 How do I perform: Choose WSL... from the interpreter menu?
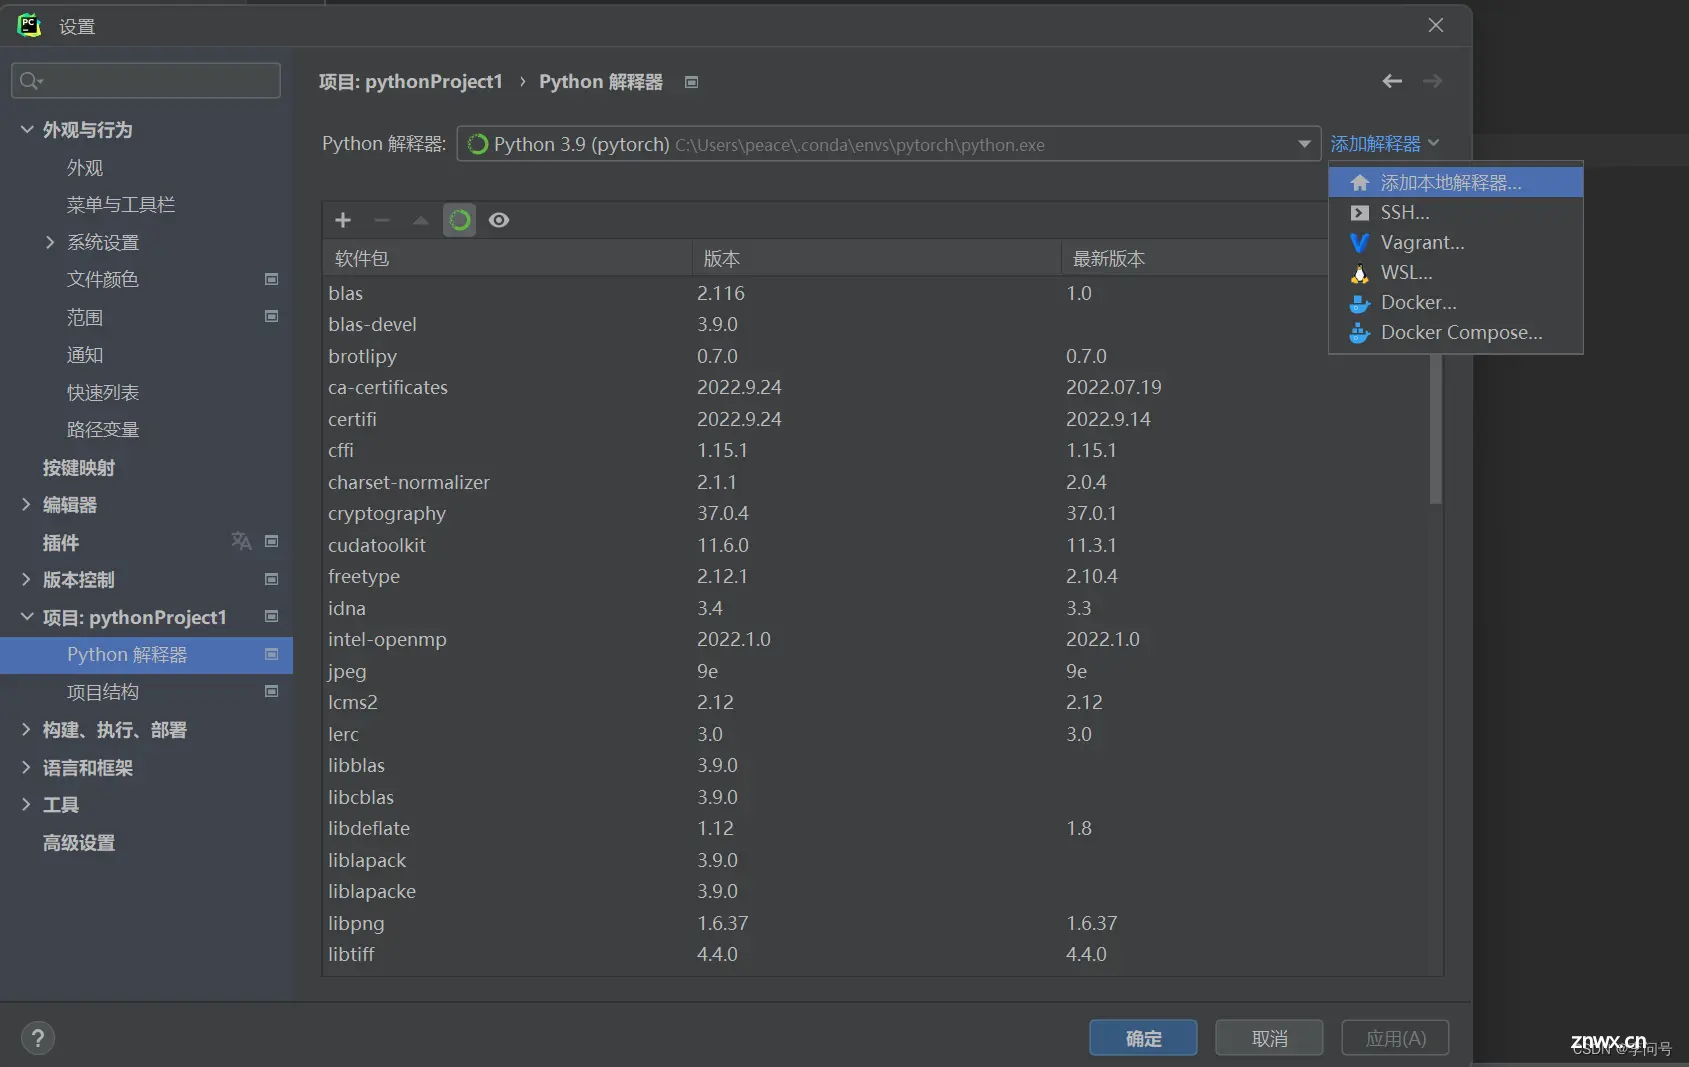pos(1456,272)
